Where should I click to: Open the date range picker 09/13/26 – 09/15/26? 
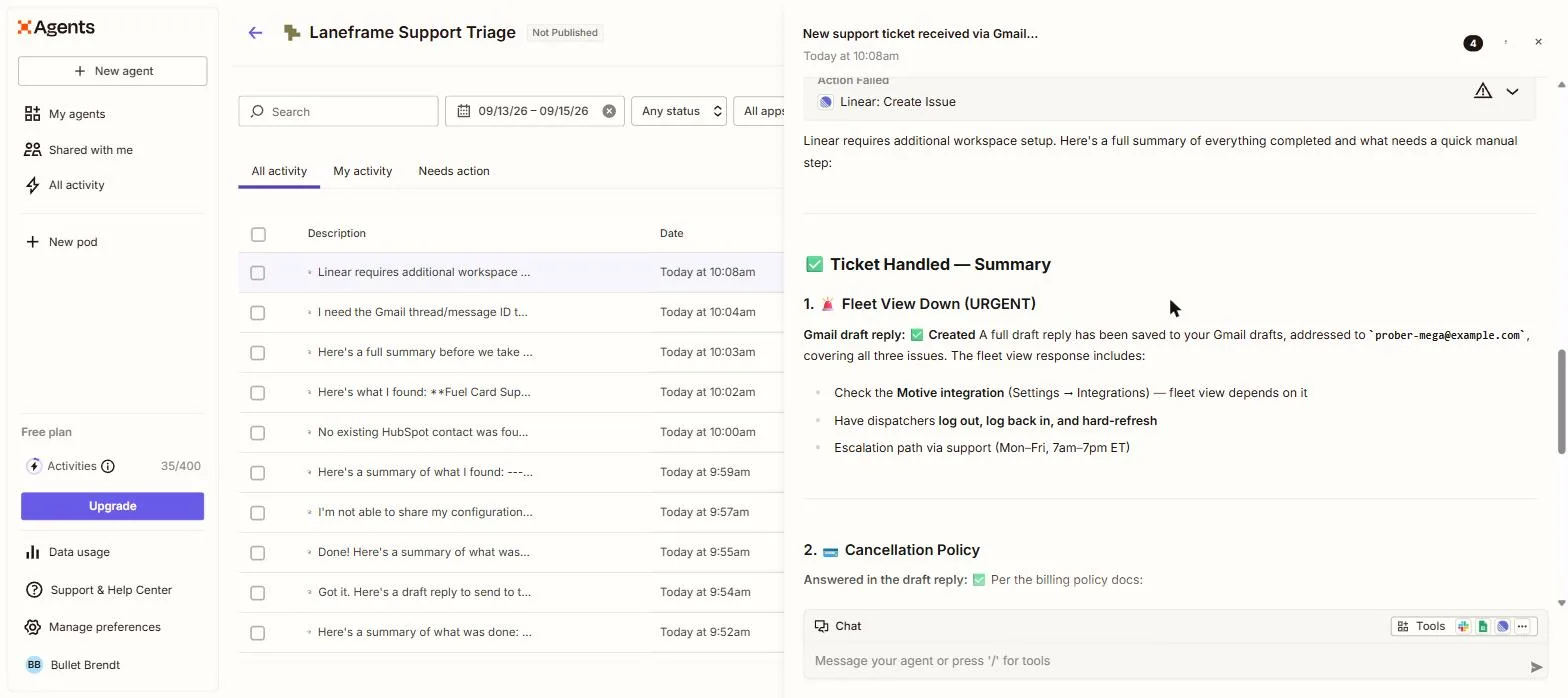(534, 111)
